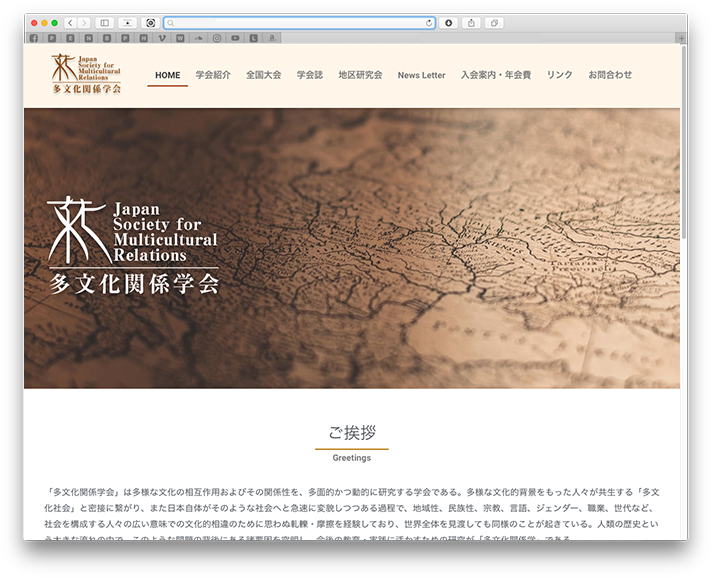
Task: Open the Facebook pinned tab
Action: click(34, 38)
